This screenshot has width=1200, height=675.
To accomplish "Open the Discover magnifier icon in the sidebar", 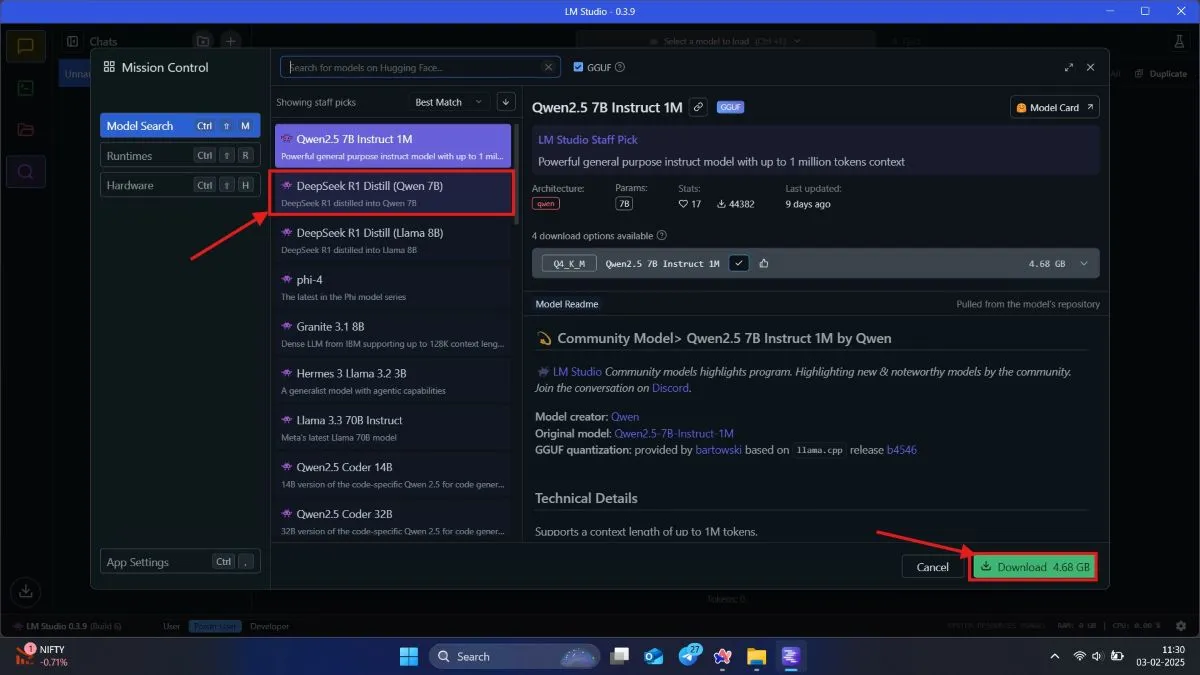I will [26, 172].
